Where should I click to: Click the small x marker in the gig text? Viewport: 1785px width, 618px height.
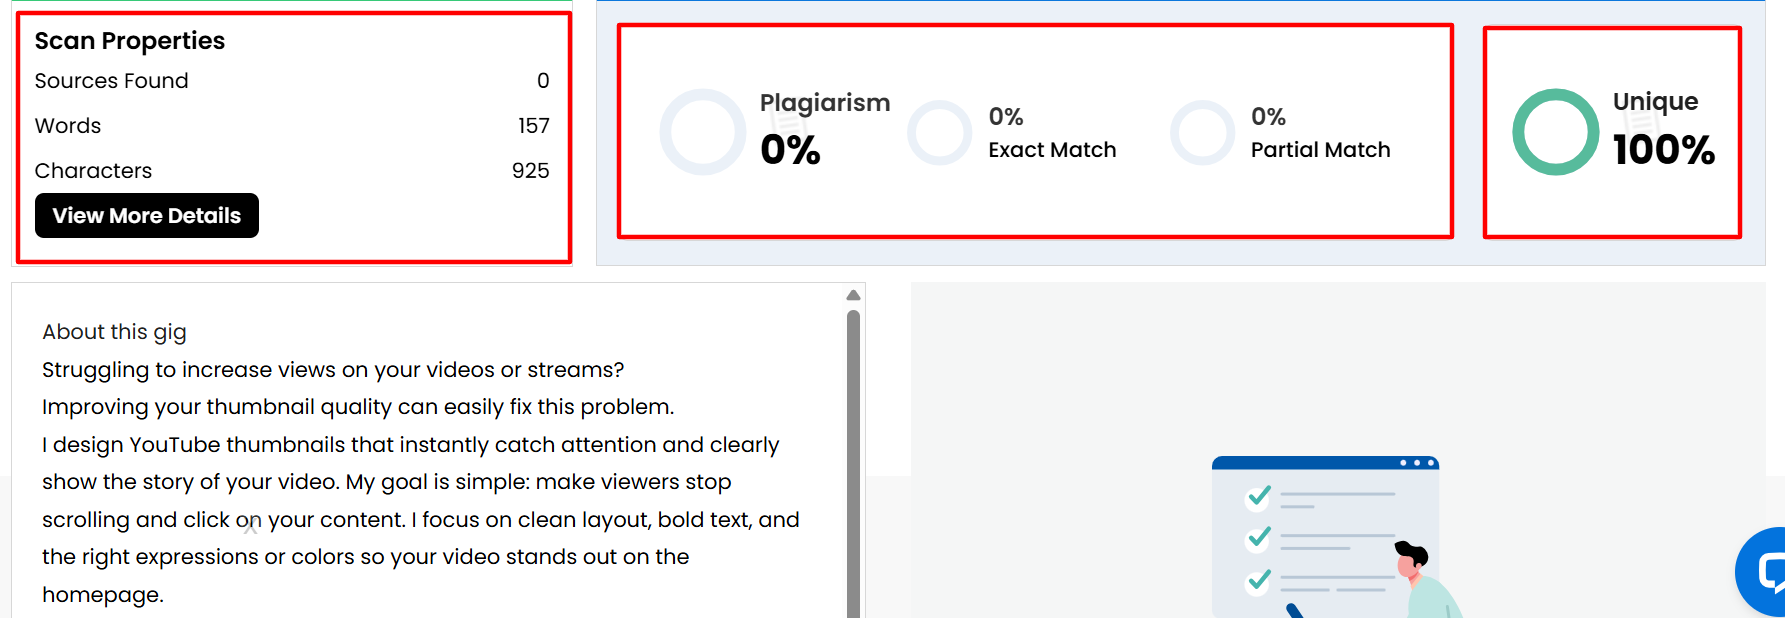click(x=250, y=522)
